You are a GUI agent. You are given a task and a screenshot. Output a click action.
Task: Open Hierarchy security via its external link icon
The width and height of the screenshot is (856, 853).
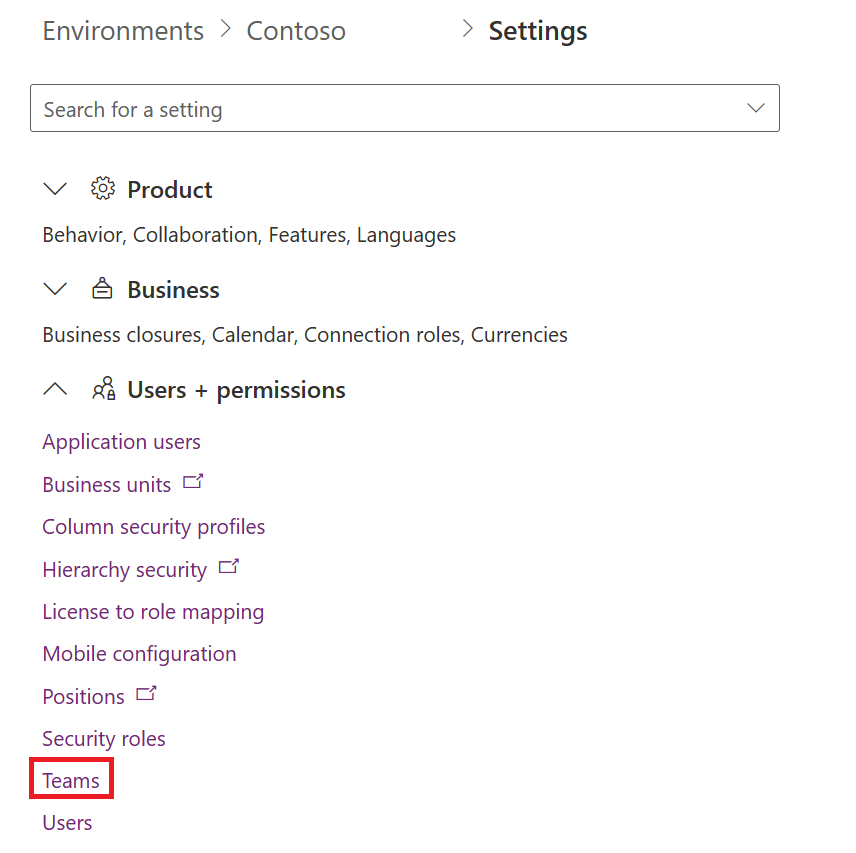228,566
